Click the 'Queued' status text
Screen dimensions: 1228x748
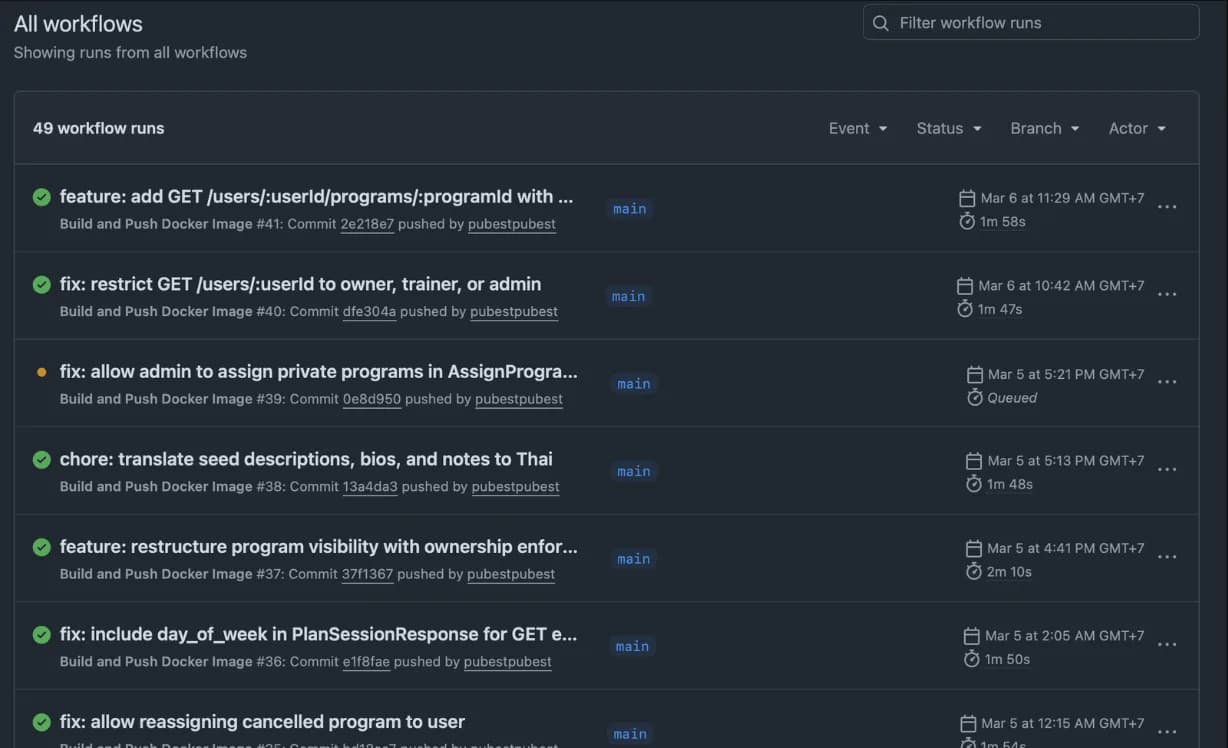(1012, 397)
